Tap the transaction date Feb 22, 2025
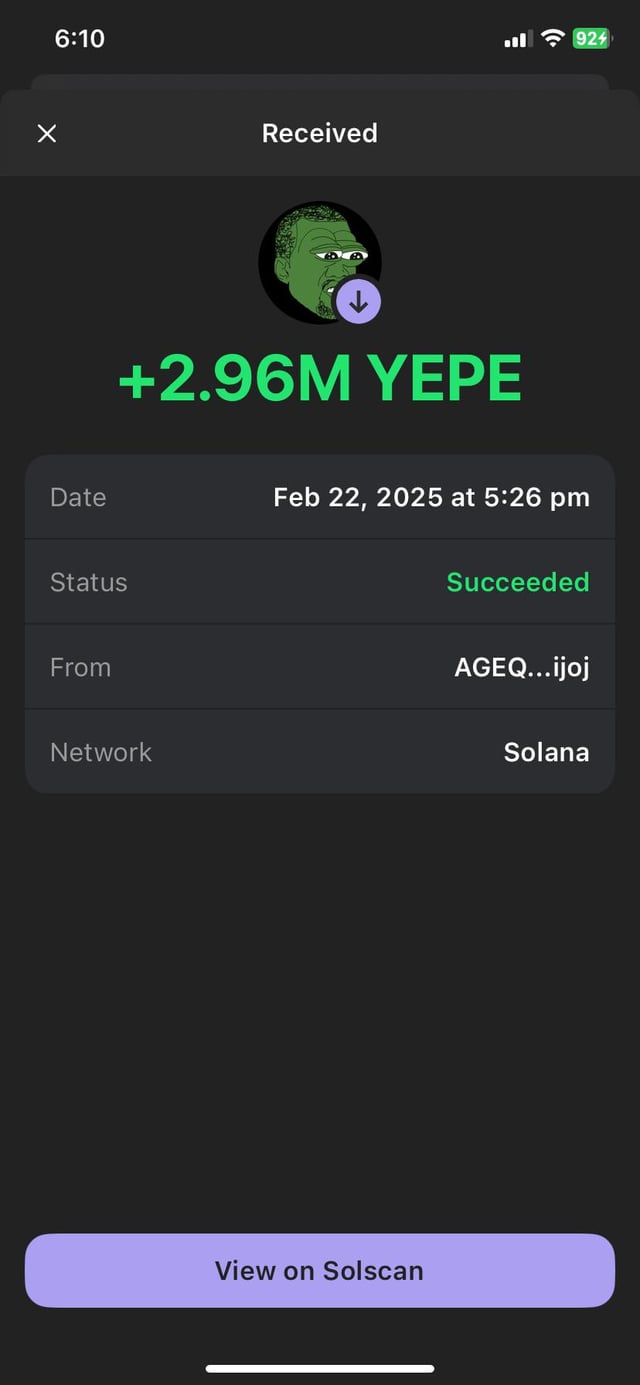The image size is (640, 1385). point(431,497)
